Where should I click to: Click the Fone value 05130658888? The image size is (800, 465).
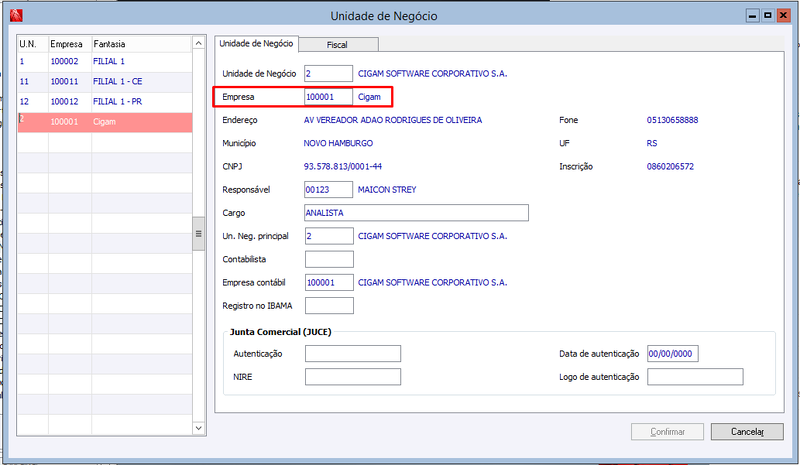click(672, 120)
